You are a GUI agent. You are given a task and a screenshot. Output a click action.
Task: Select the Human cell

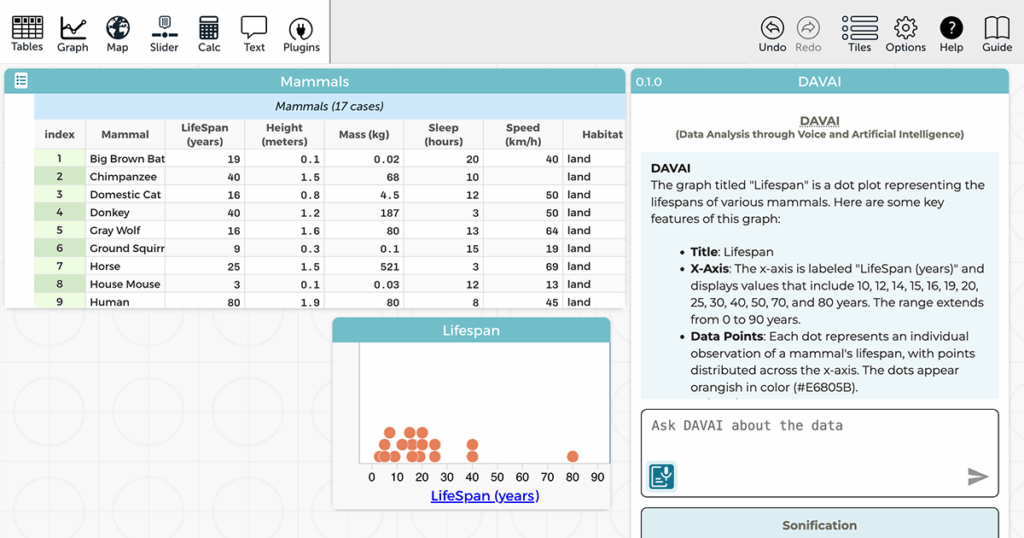(x=125, y=302)
